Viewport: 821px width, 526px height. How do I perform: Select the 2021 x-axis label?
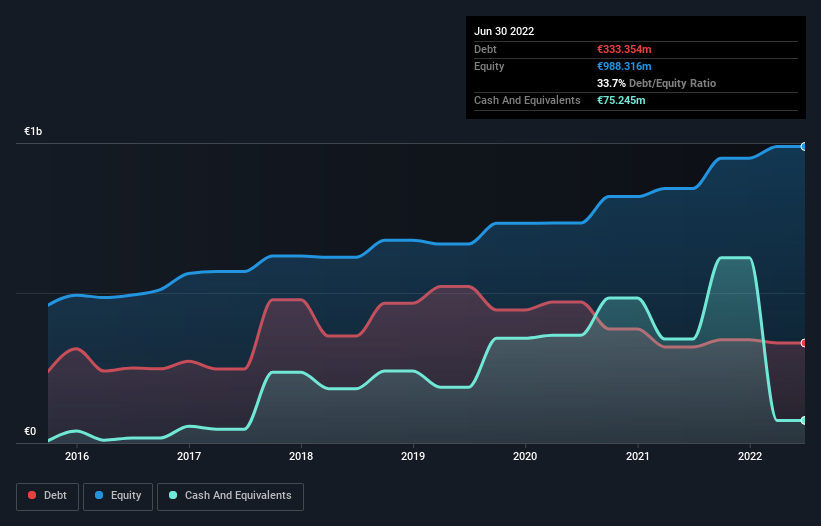[x=638, y=456]
